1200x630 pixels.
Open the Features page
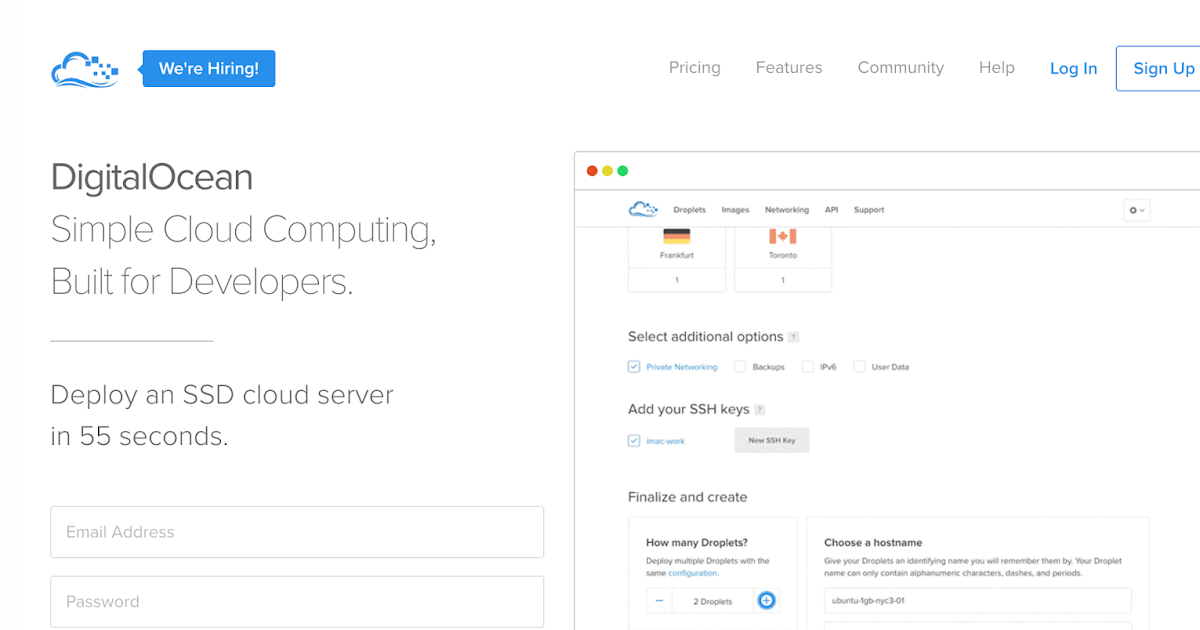coord(789,68)
